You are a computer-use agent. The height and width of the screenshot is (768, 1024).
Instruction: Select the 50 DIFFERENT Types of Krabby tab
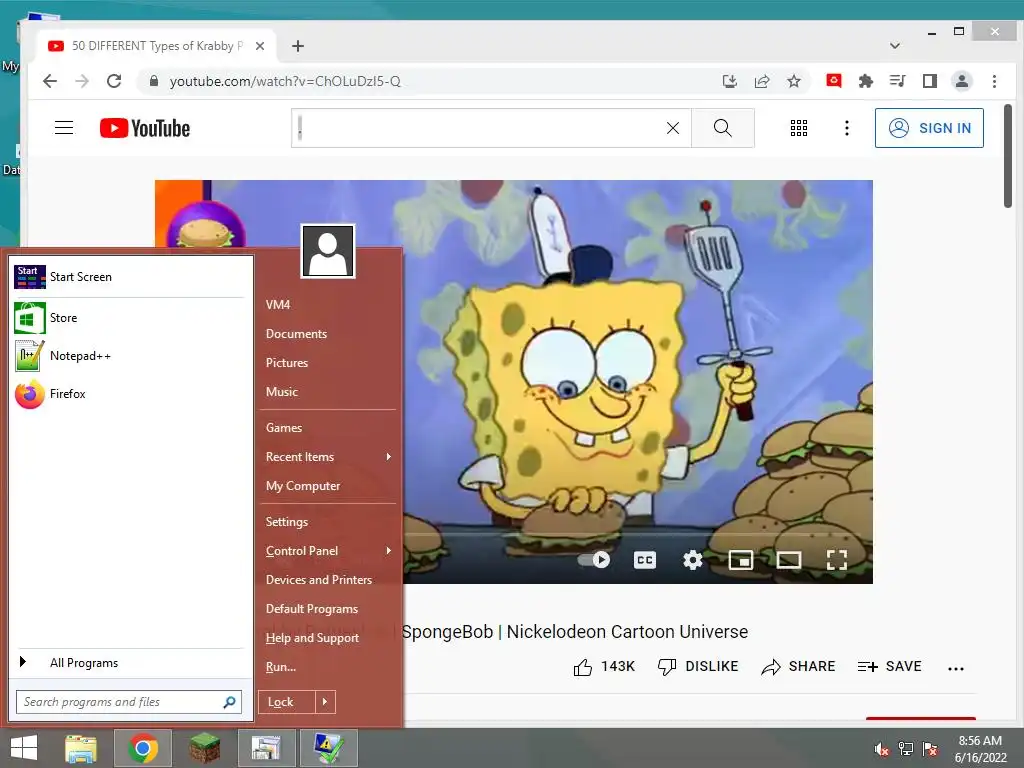pyautogui.click(x=157, y=46)
